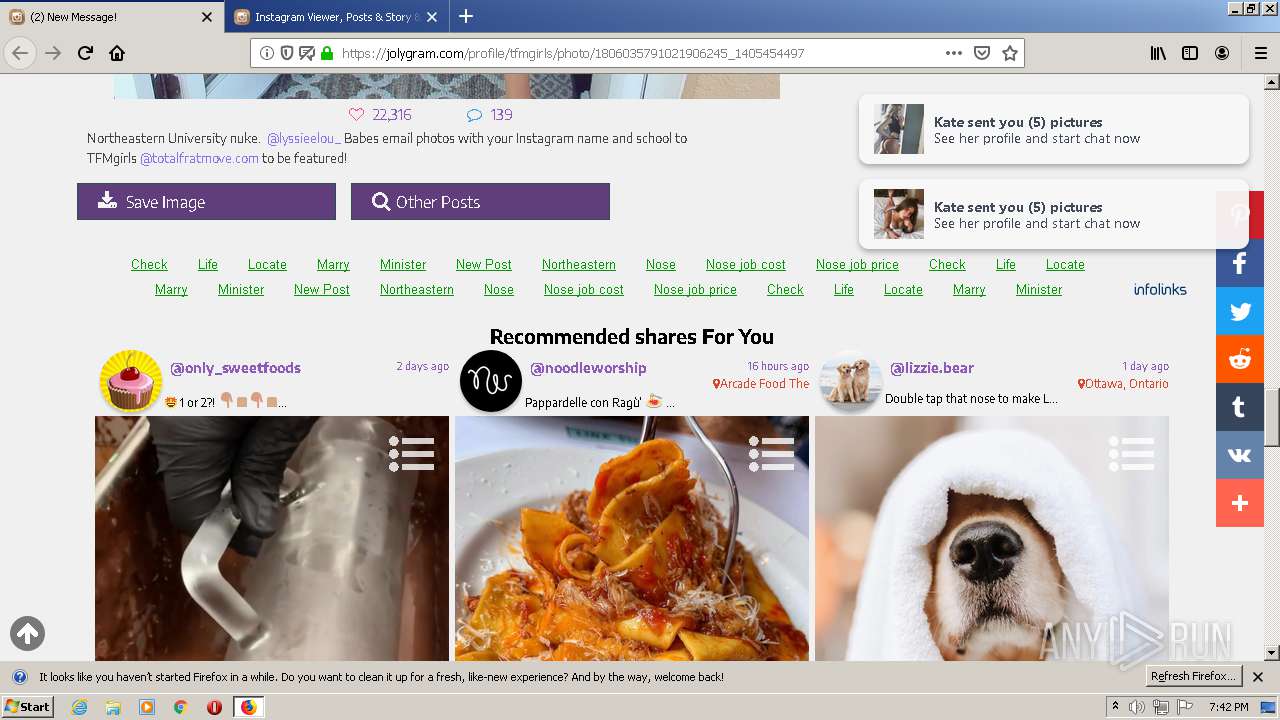Dismiss the Firefox notification bar

[x=1258, y=677]
